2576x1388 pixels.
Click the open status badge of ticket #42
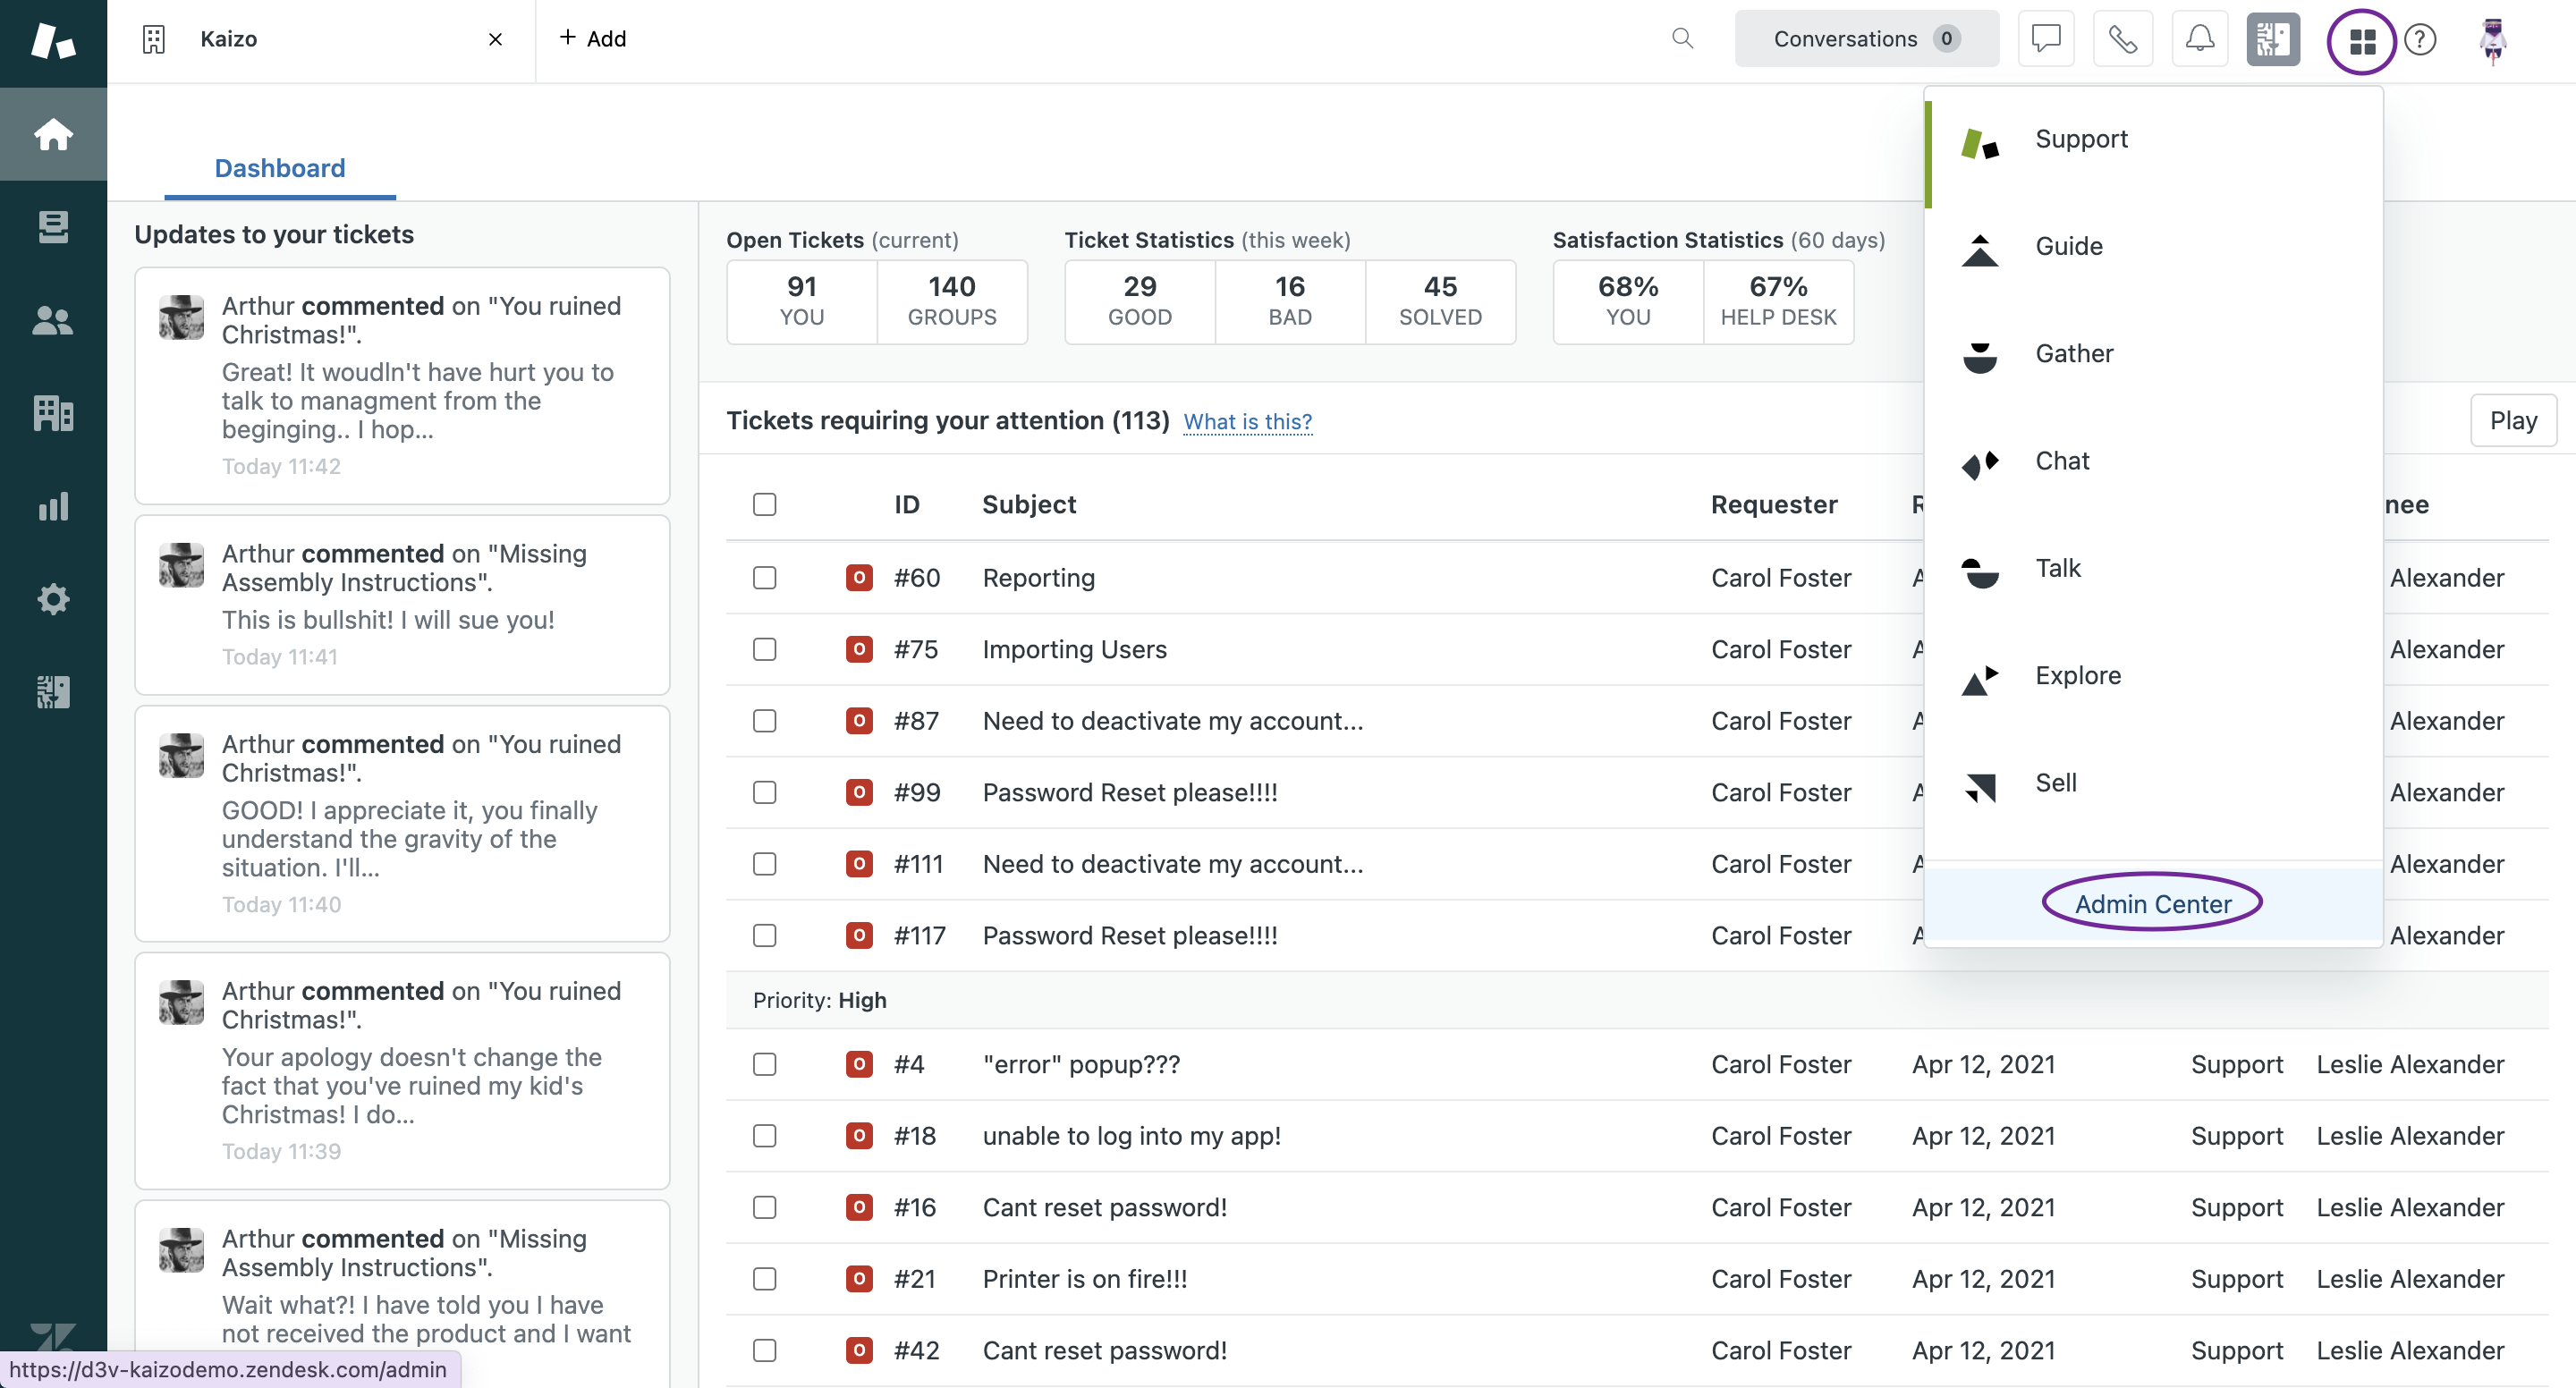pyautogui.click(x=858, y=1350)
